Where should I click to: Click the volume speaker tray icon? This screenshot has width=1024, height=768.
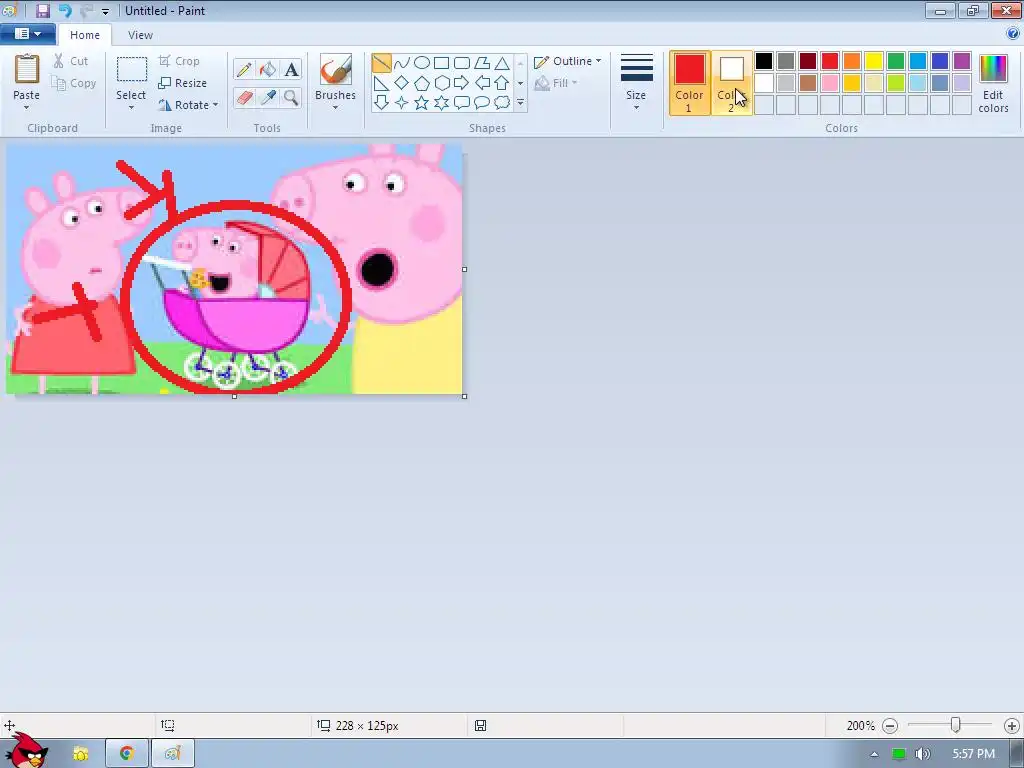(922, 754)
